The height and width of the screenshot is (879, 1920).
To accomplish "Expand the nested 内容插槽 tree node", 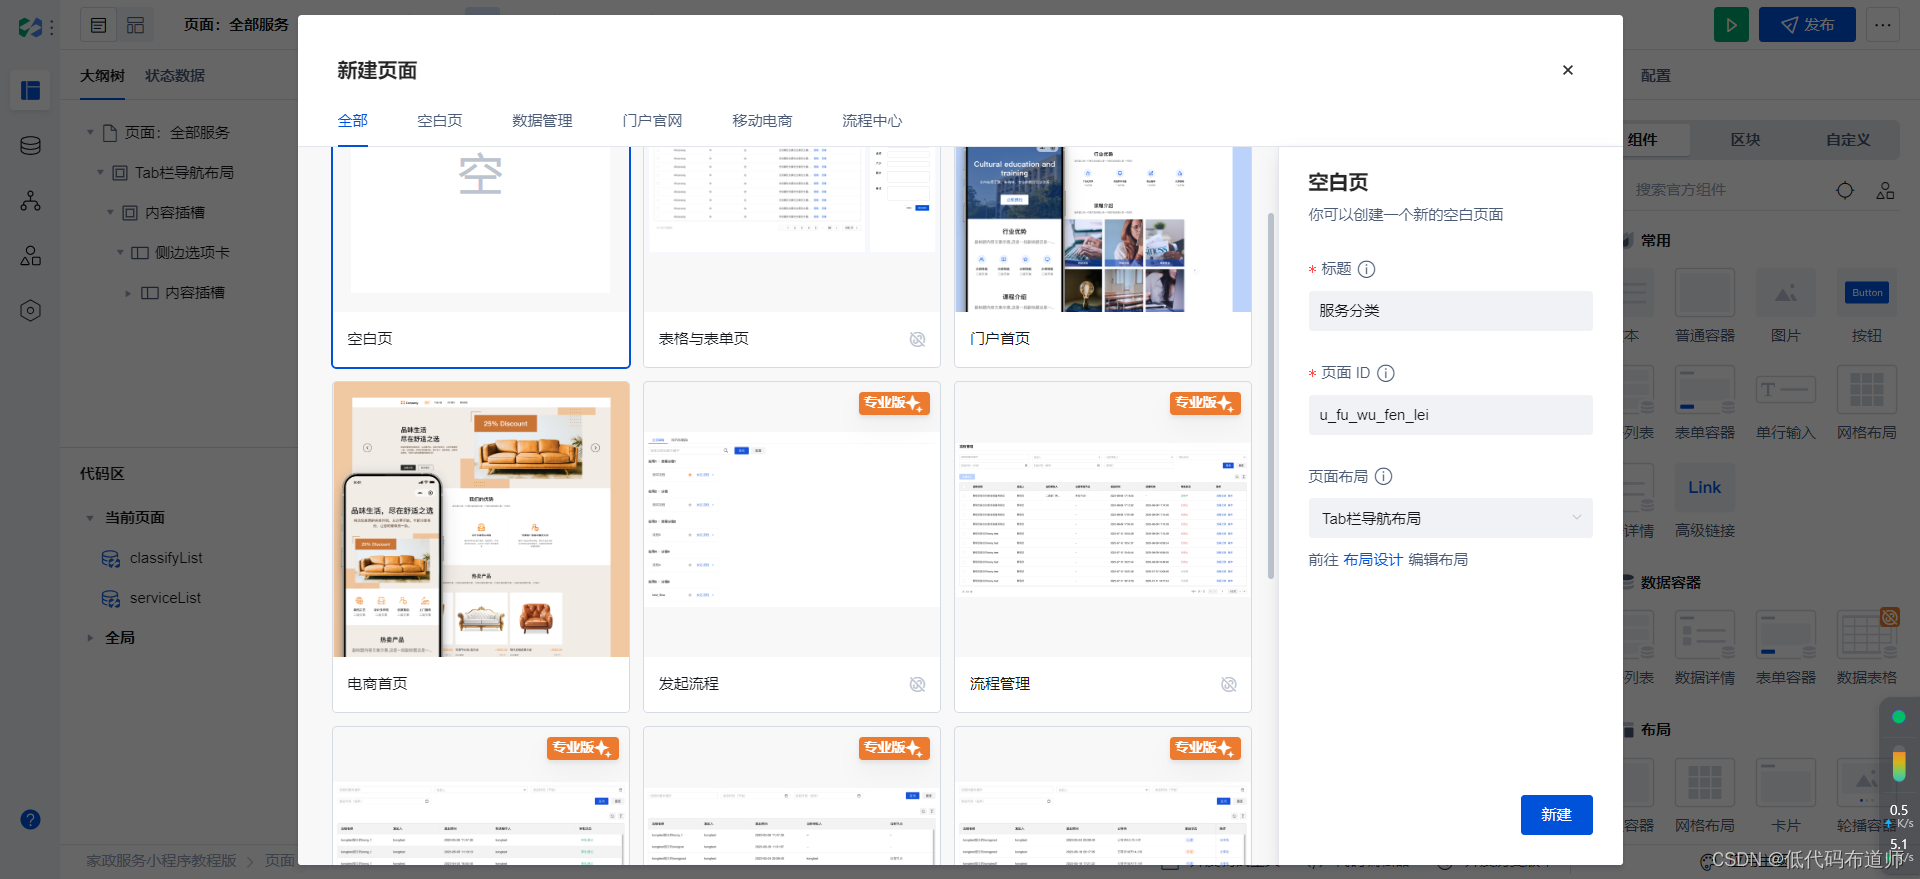I will click(128, 293).
